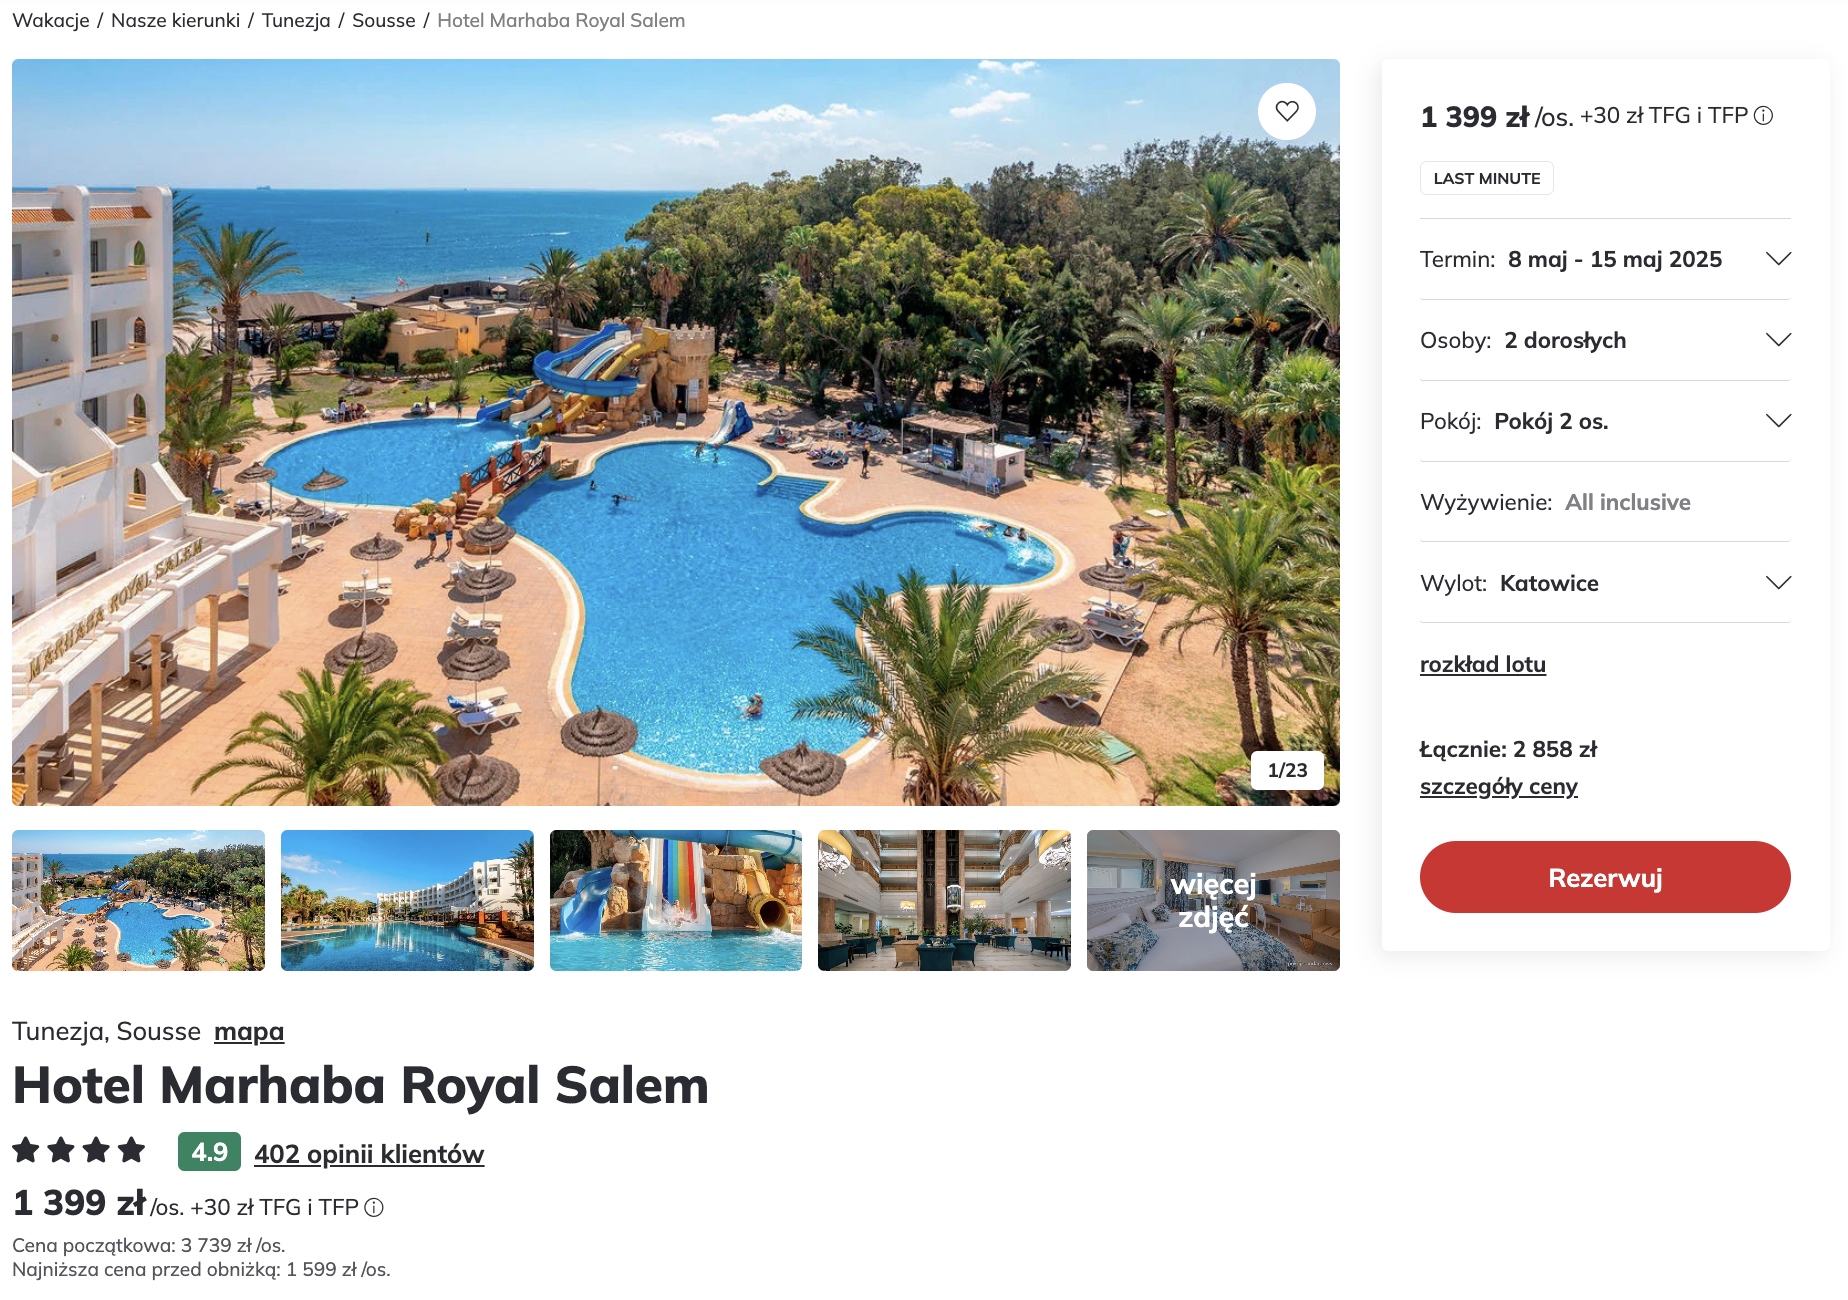
Task: Expand the Termin date dropdown
Action: tap(1605, 259)
